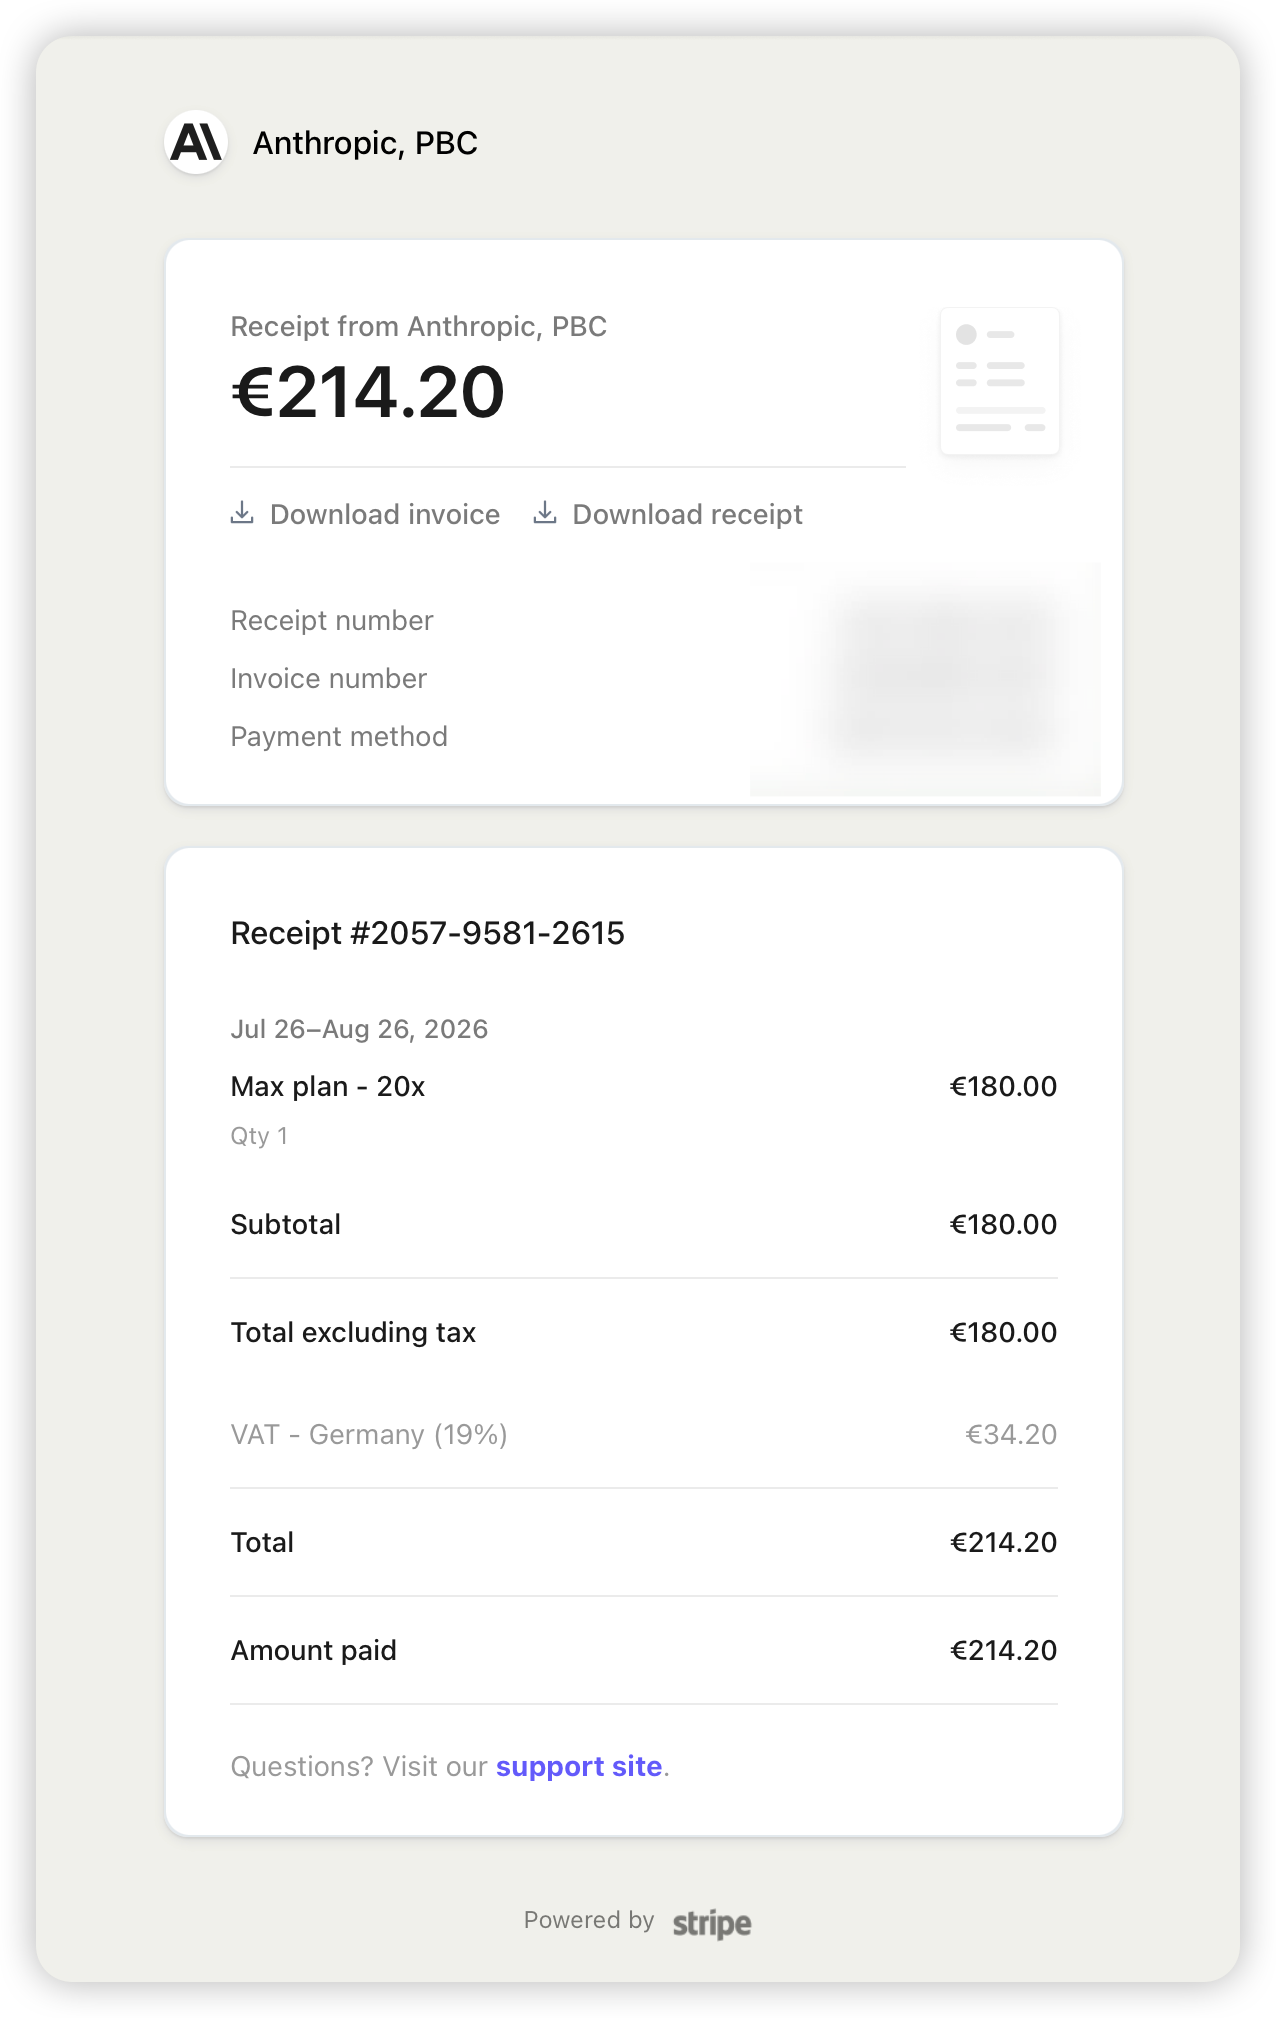The width and height of the screenshot is (1276, 2018).
Task: Click the Anthropic, PBC company name
Action: [x=365, y=143]
